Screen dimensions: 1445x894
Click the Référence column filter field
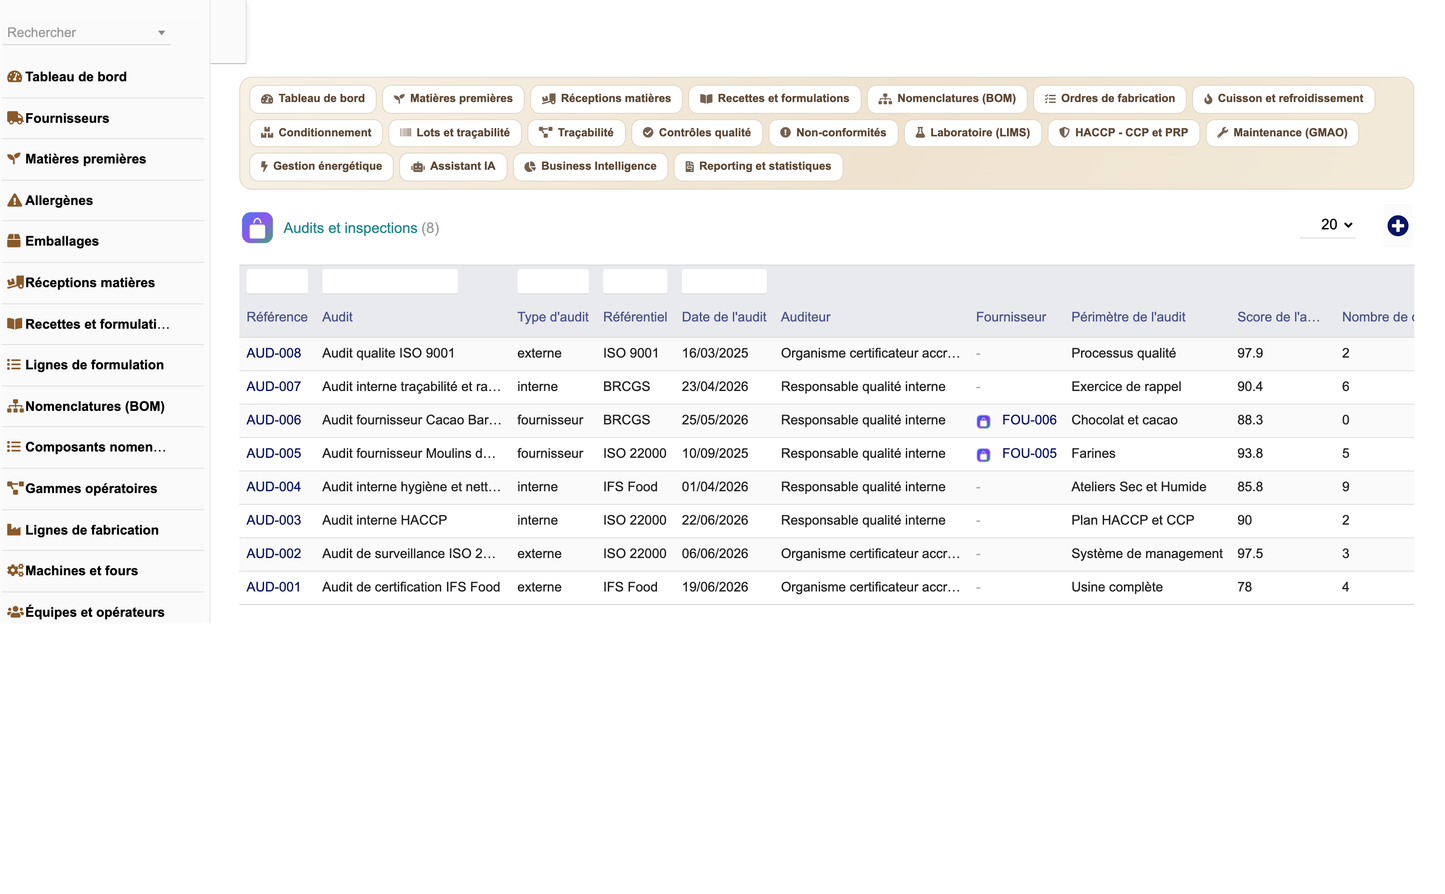pyautogui.click(x=277, y=281)
